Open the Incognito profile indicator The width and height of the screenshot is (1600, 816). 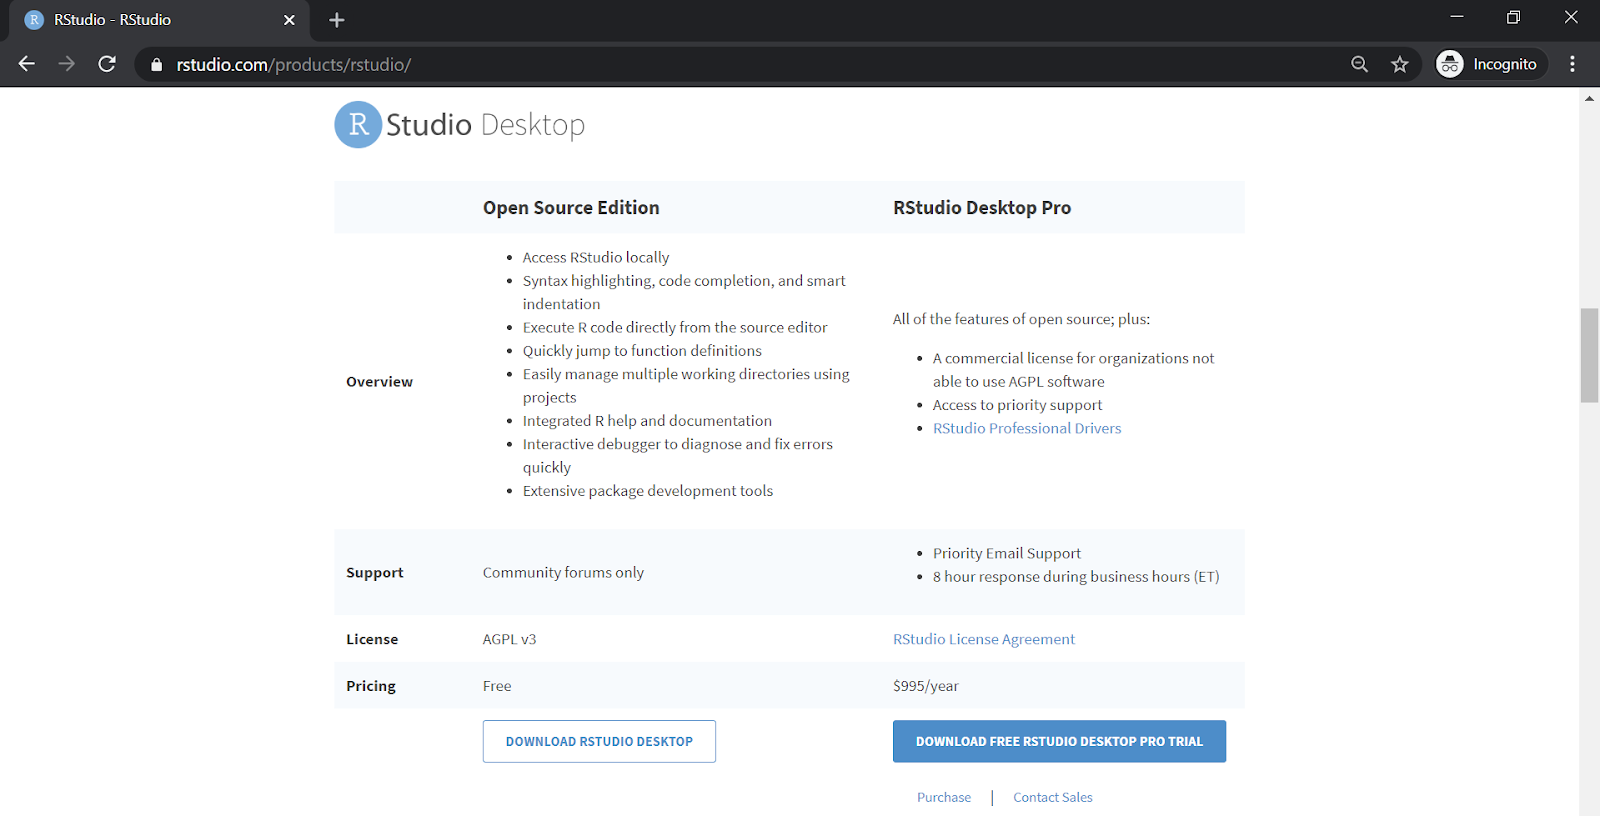(x=1490, y=64)
